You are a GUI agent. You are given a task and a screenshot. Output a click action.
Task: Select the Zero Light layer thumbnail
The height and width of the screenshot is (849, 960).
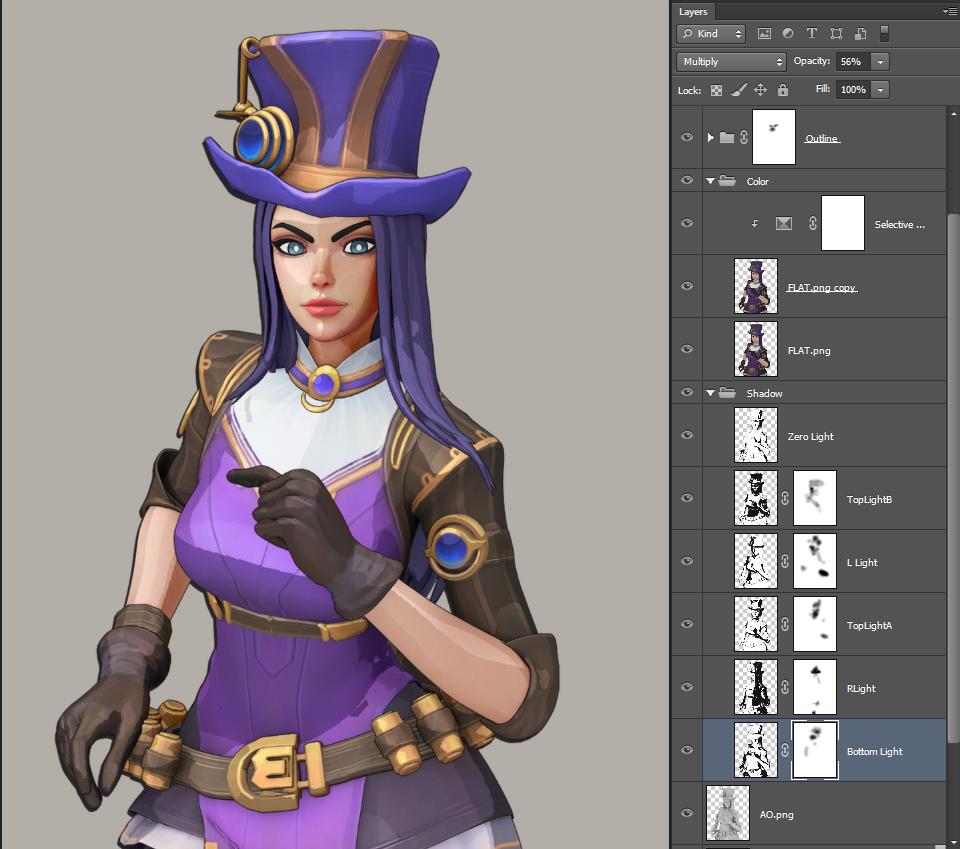click(x=756, y=435)
